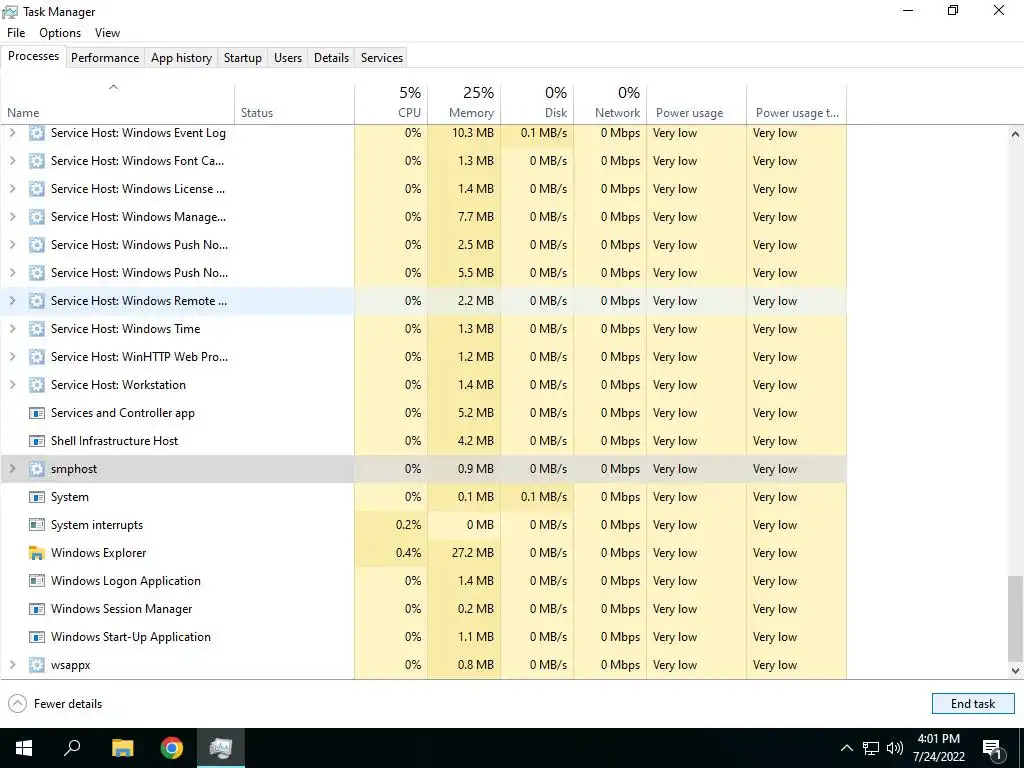Viewport: 1024px width, 768px height.
Task: Expand Service Host: Windows License row
Action: (x=12, y=189)
